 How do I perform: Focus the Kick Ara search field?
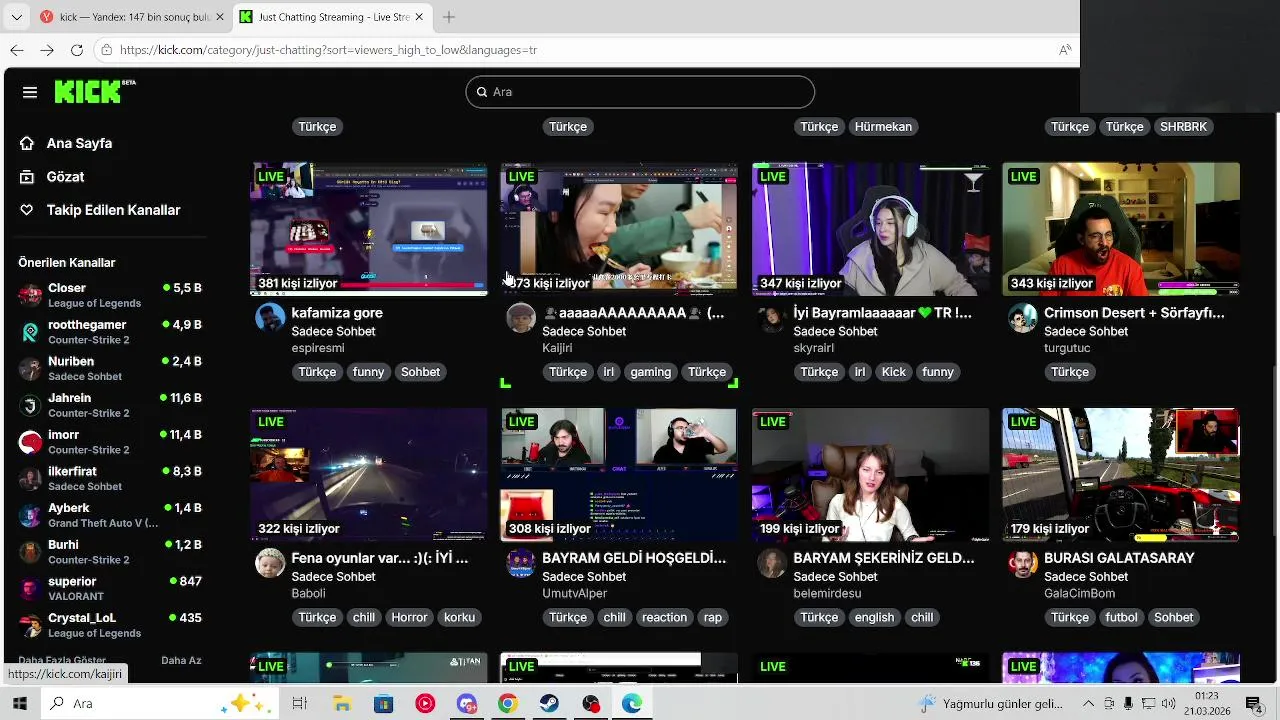(x=640, y=92)
